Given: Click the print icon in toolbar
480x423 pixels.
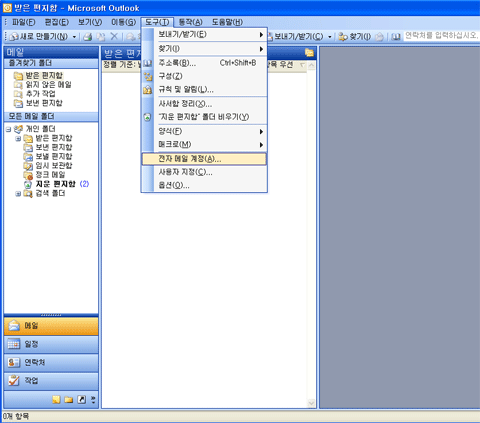Looking at the screenshot, I should [88, 37].
